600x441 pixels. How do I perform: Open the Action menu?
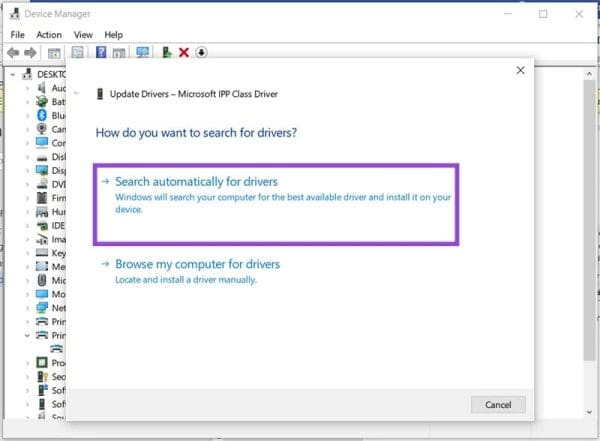49,34
